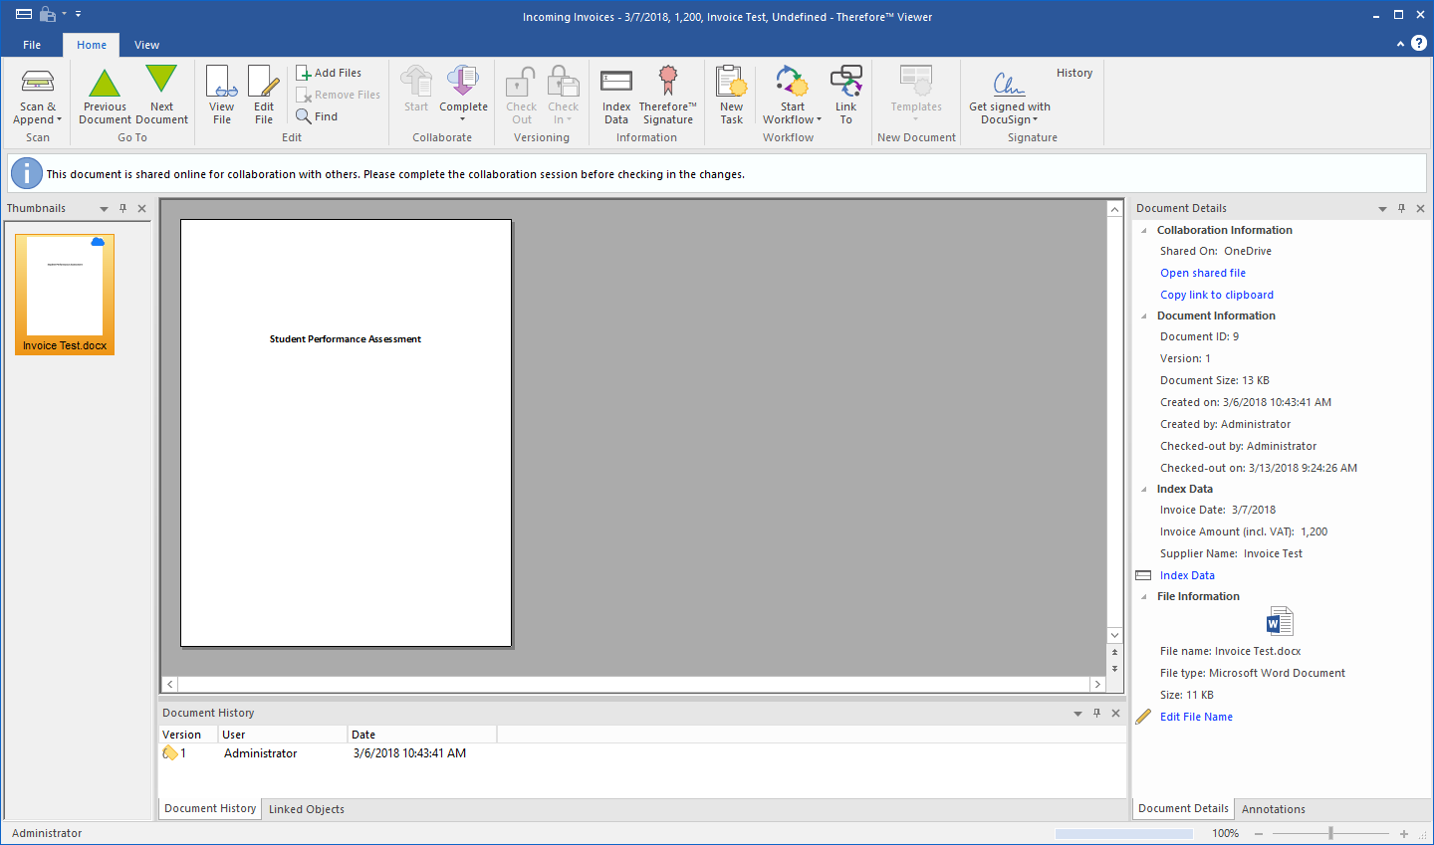
Task: Create a New Task
Action: click(x=731, y=84)
